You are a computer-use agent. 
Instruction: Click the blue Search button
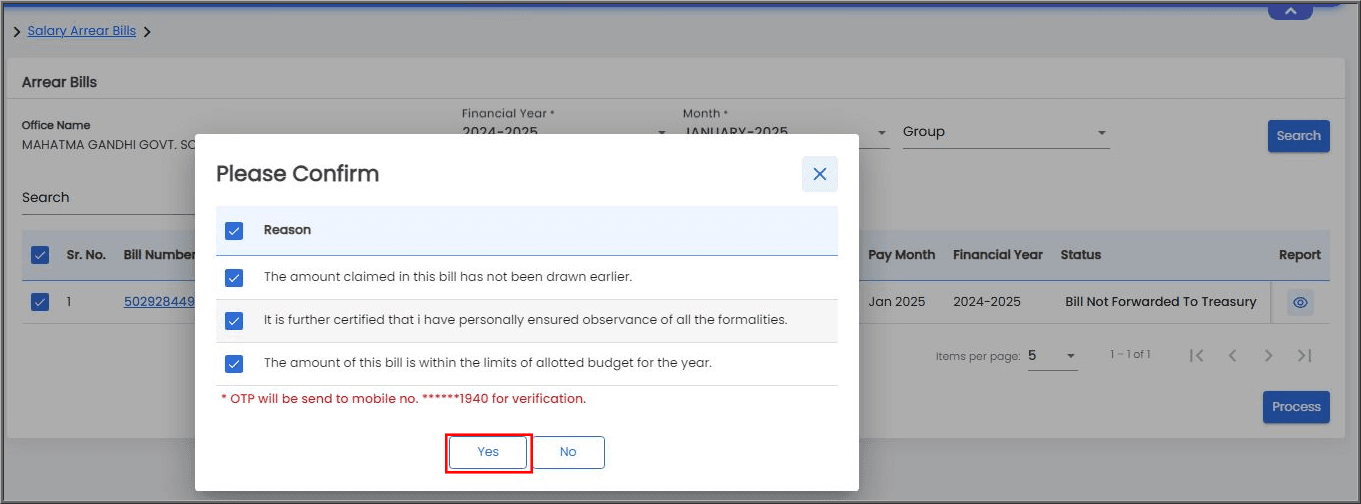1298,136
